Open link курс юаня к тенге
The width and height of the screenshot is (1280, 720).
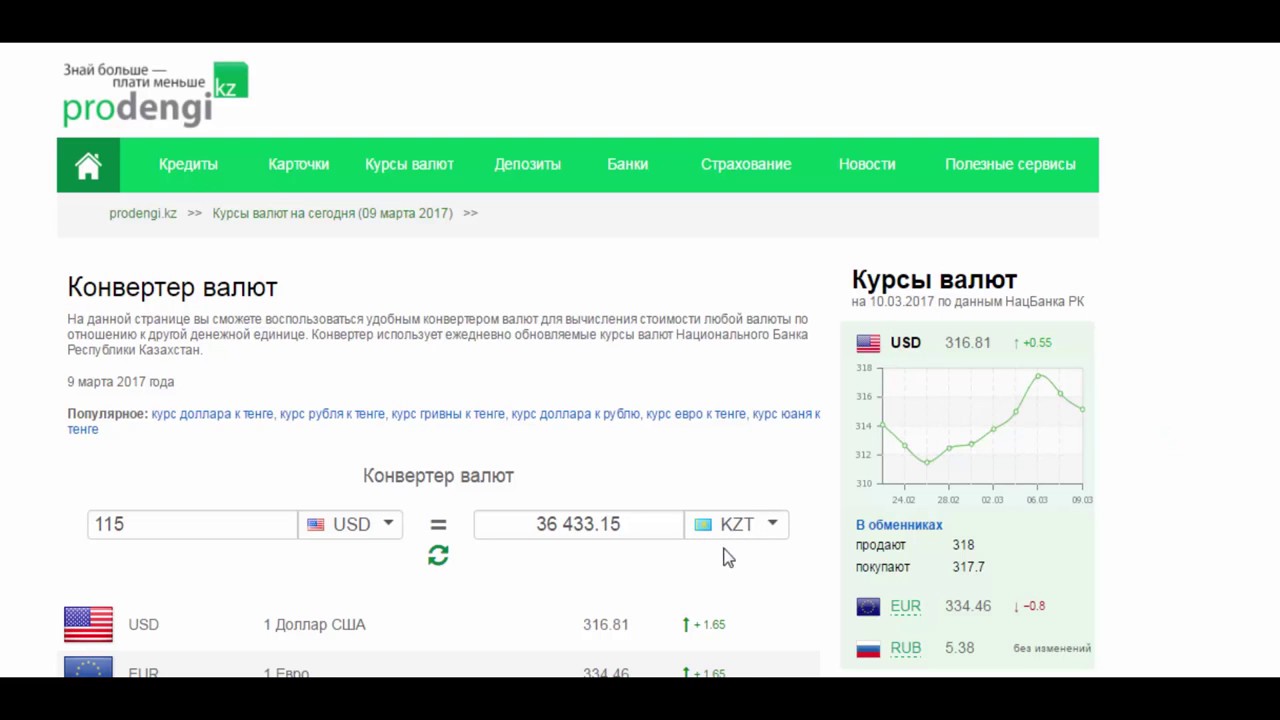click(x=786, y=414)
